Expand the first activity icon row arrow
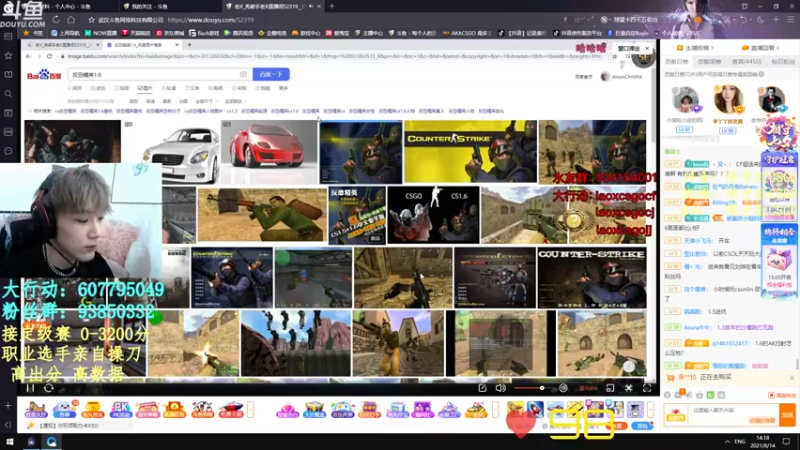Viewport: 800px width, 450px height. pyautogui.click(x=251, y=409)
